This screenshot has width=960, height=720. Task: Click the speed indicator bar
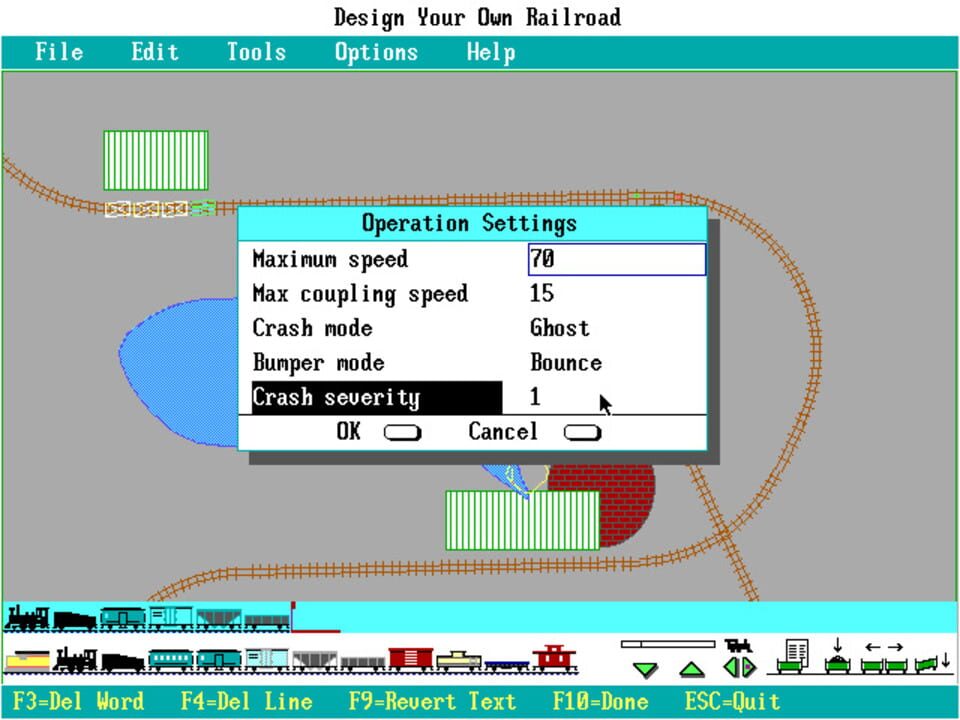click(668, 645)
